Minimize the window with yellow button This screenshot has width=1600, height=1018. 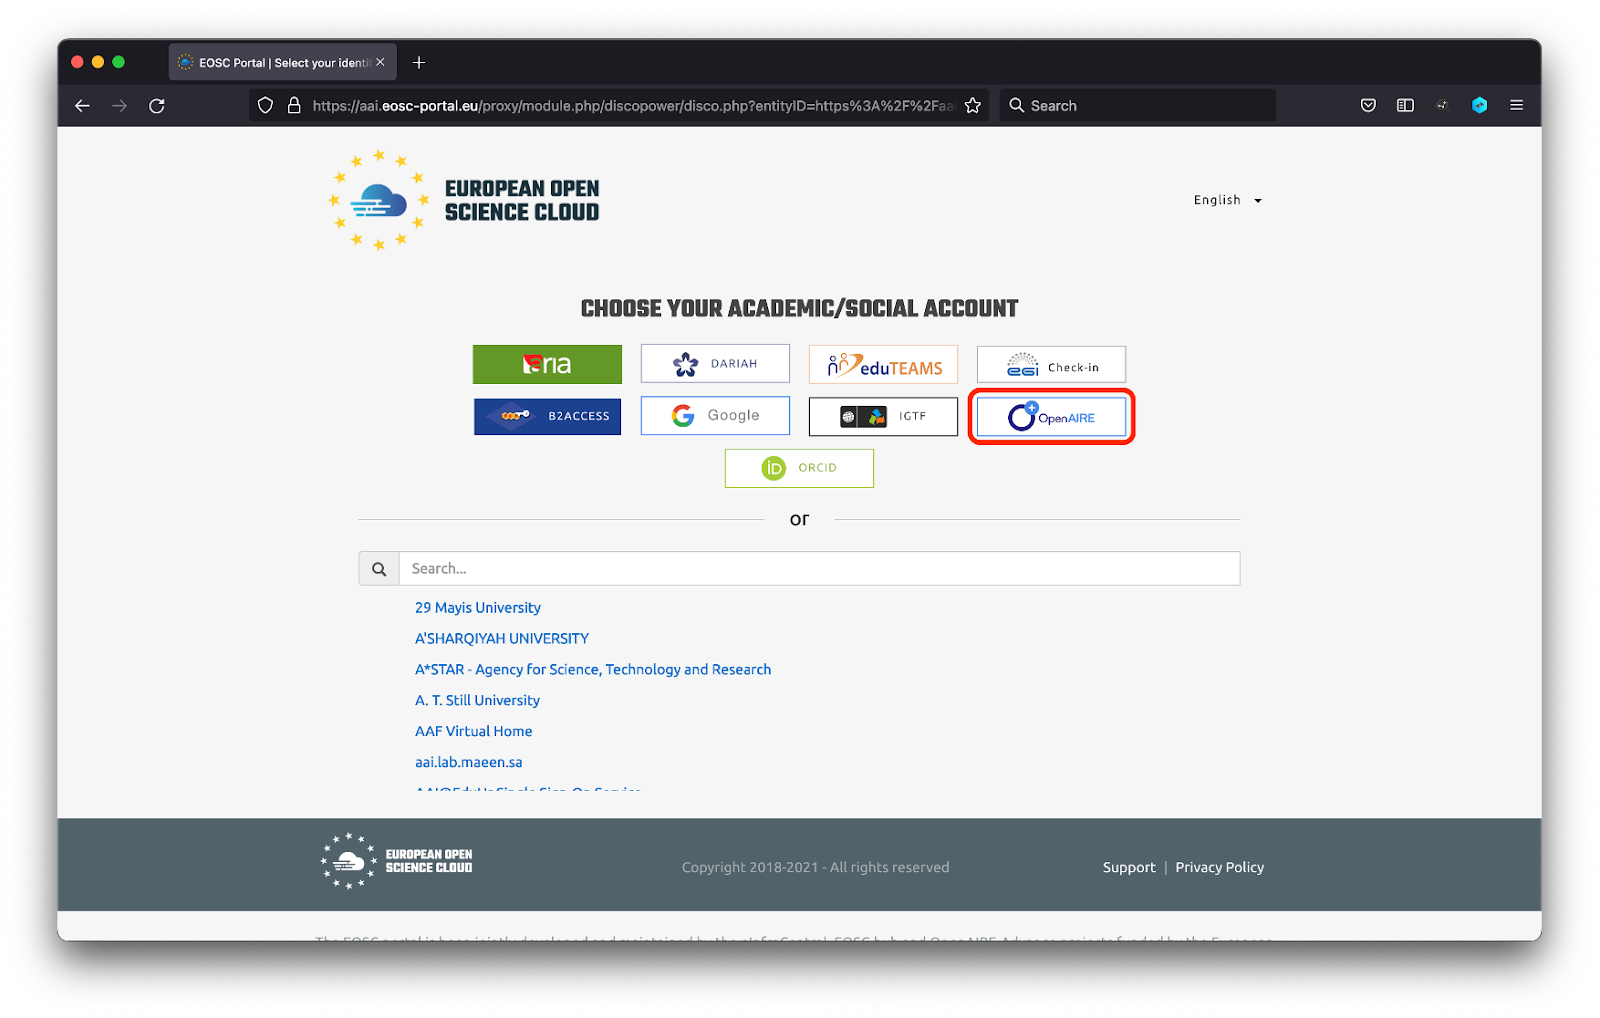(98, 62)
